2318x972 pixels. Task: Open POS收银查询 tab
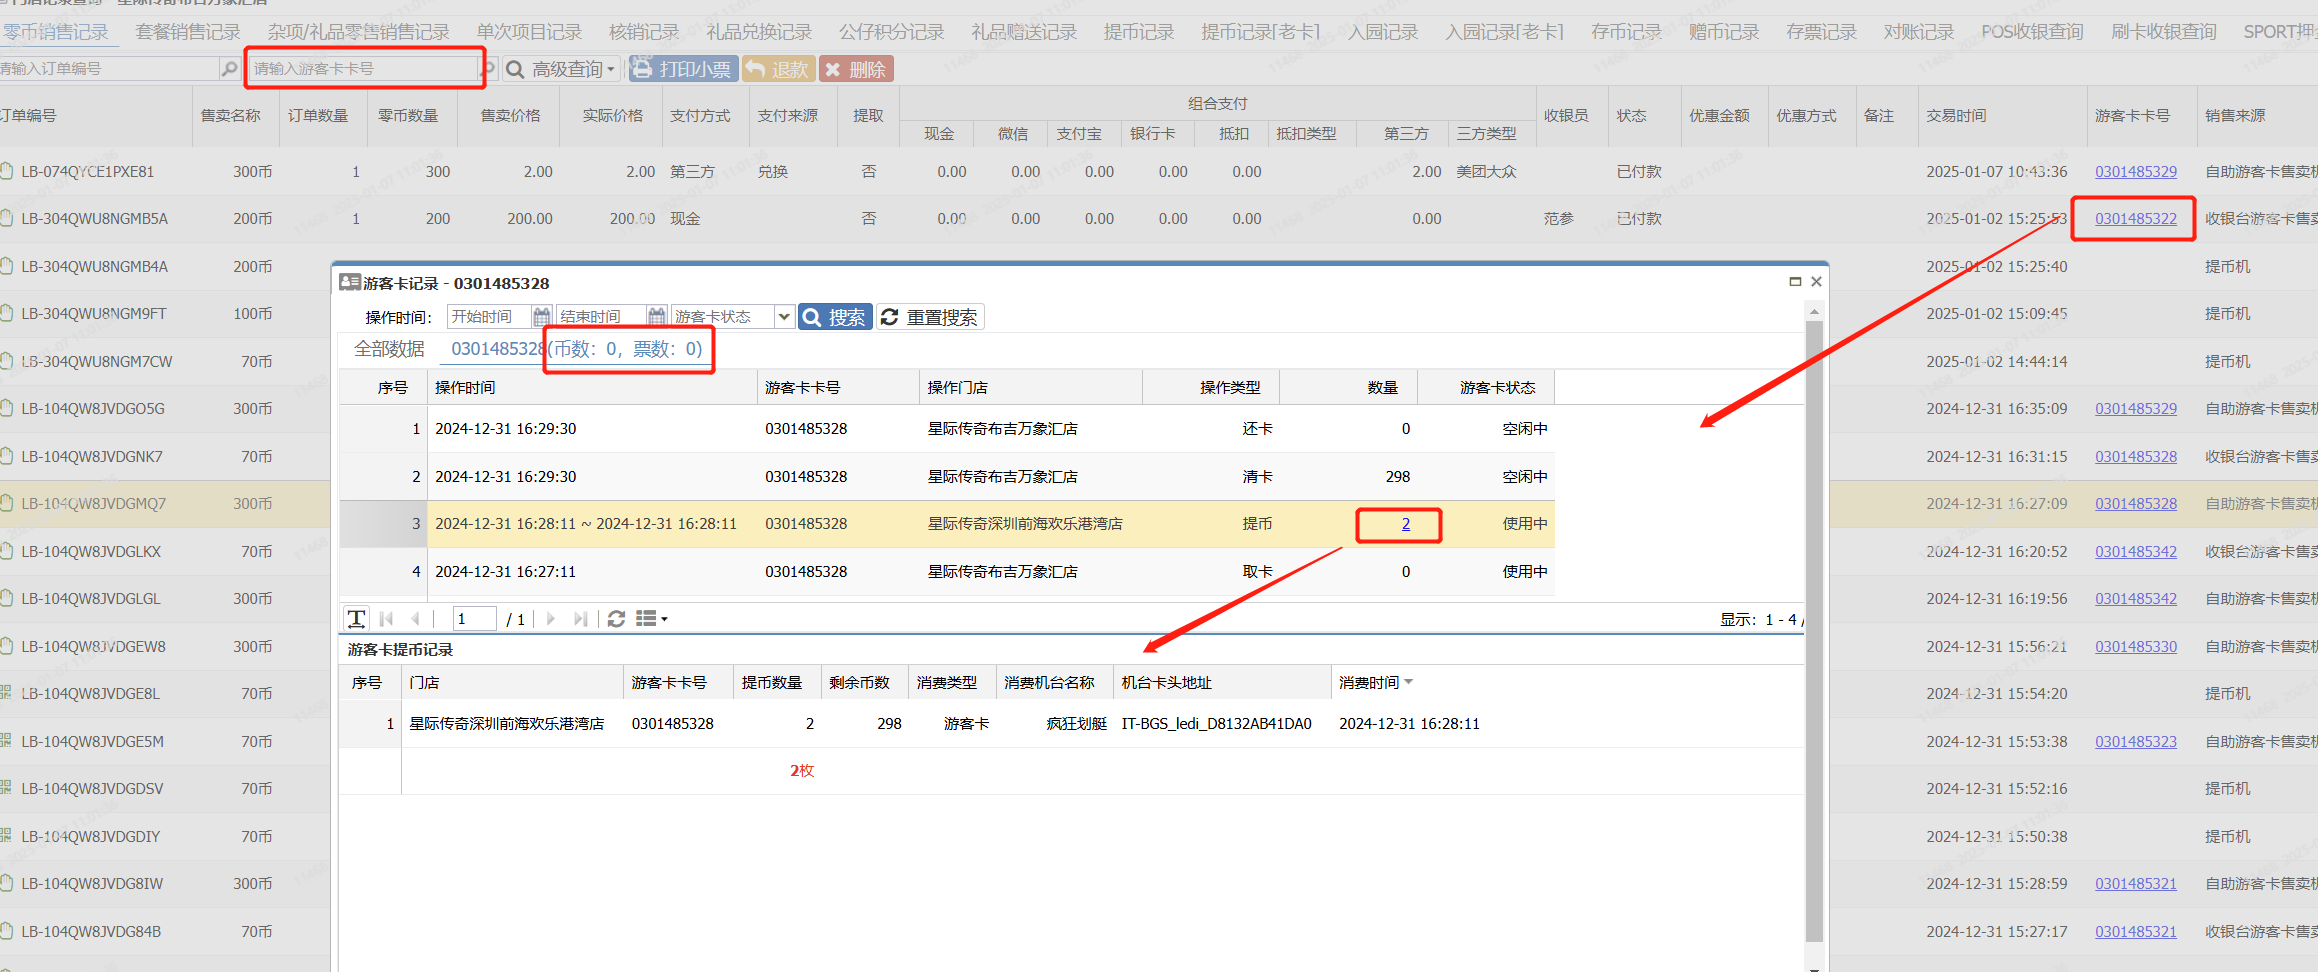coord(2033,32)
